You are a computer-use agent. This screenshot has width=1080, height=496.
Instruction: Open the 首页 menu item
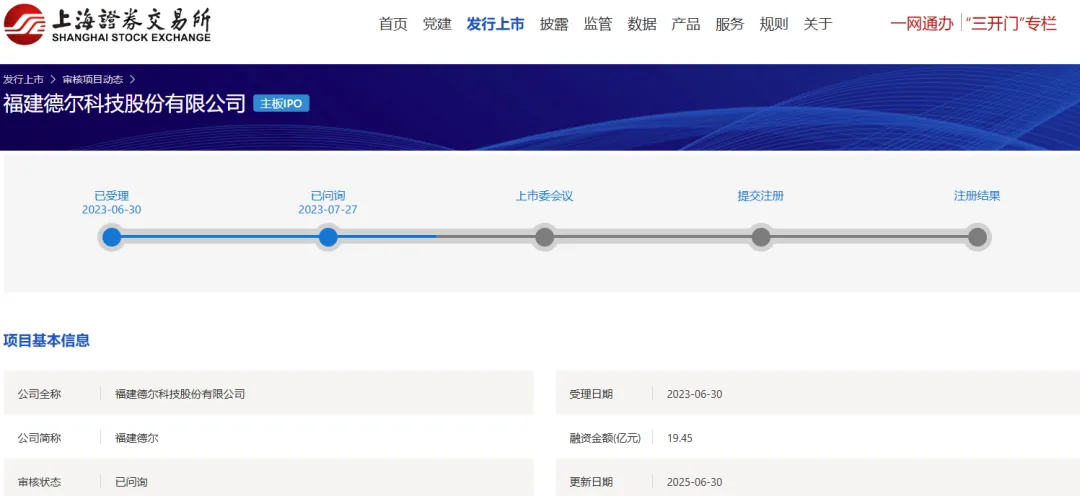(x=393, y=24)
